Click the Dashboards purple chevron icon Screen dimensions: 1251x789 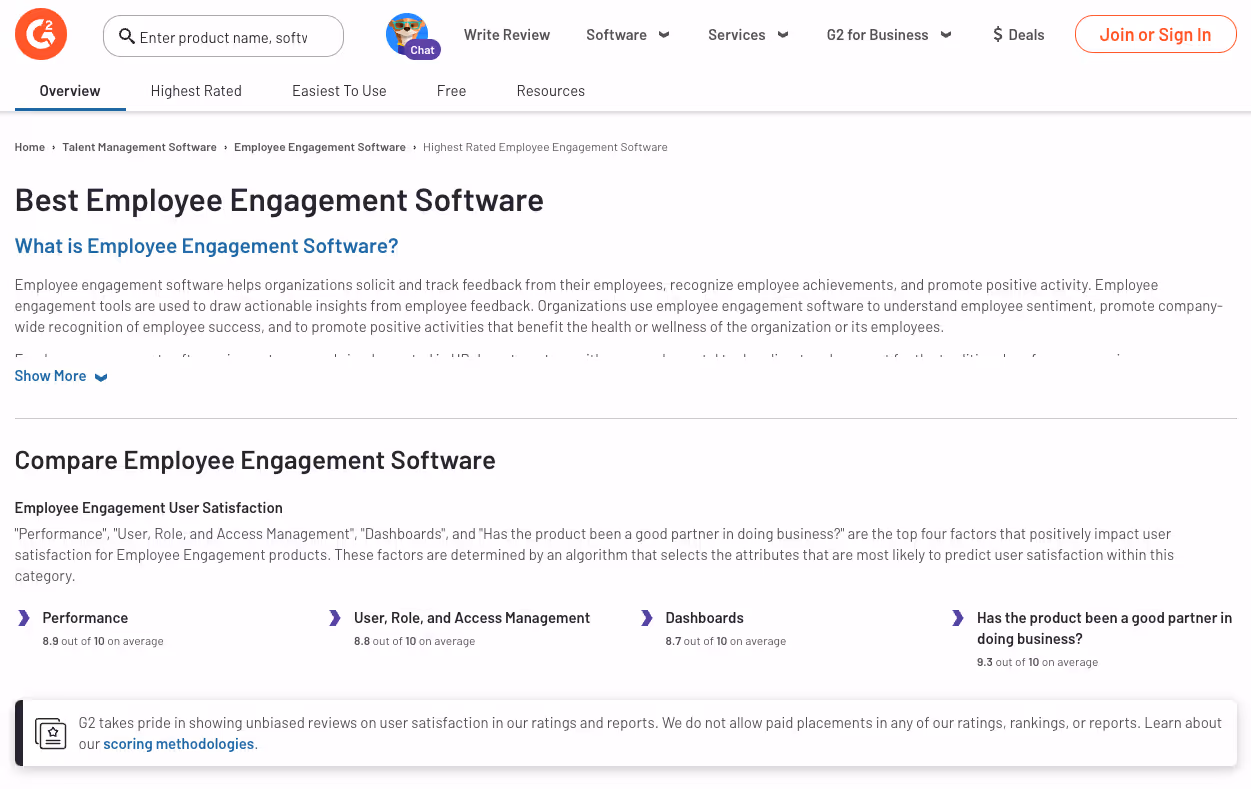647,618
